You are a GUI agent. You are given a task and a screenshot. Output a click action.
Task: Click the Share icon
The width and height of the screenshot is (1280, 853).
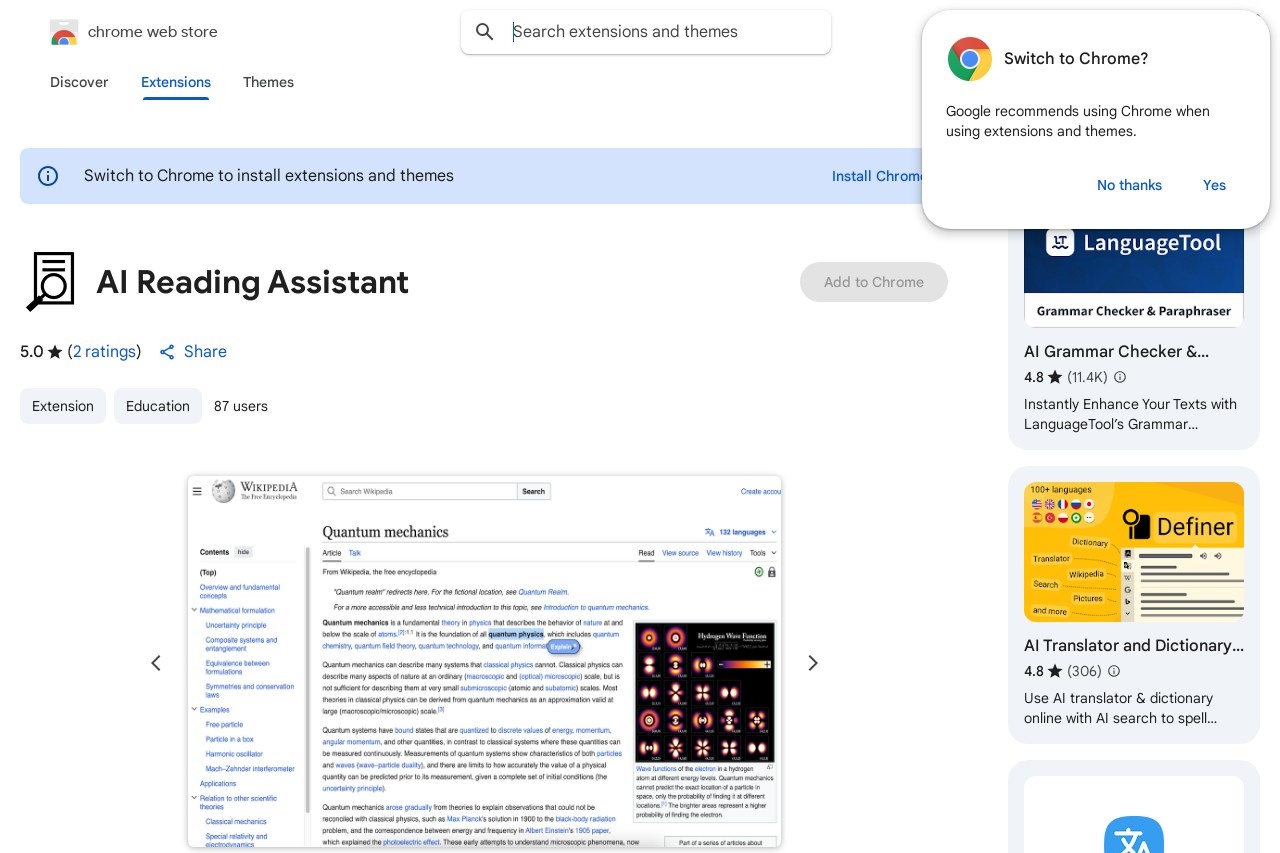pyautogui.click(x=167, y=352)
